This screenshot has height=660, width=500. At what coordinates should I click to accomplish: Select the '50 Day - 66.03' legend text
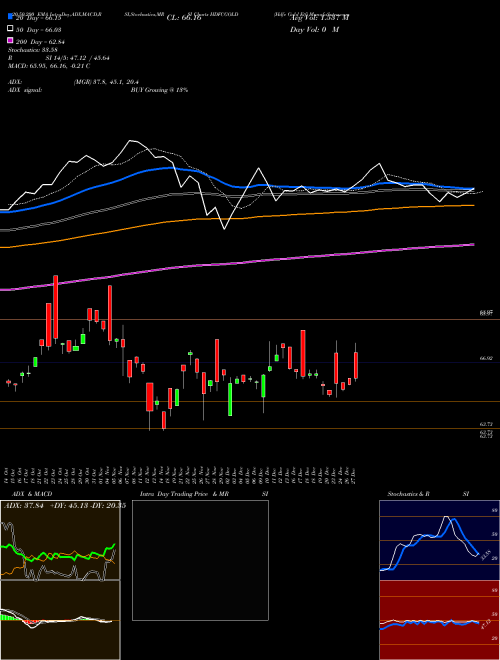tap(39, 29)
